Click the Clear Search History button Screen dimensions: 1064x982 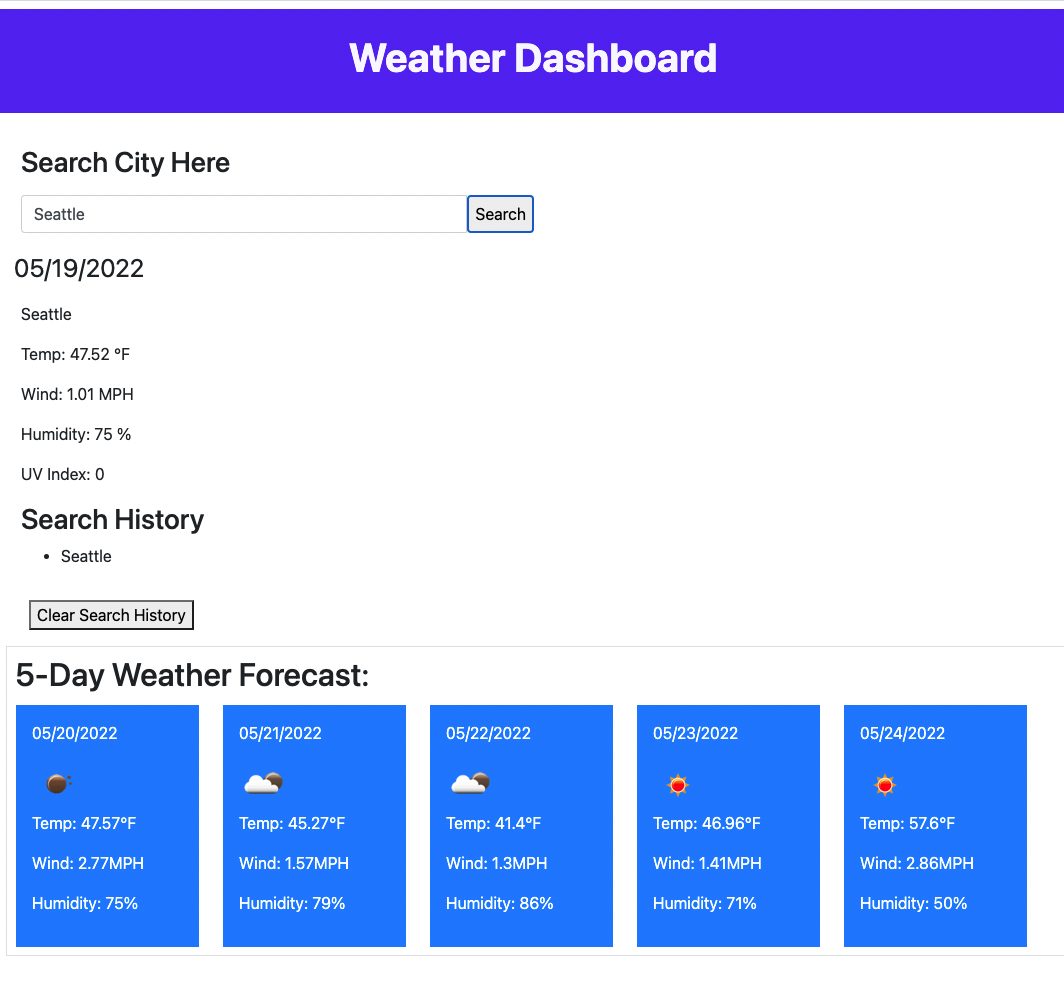111,614
